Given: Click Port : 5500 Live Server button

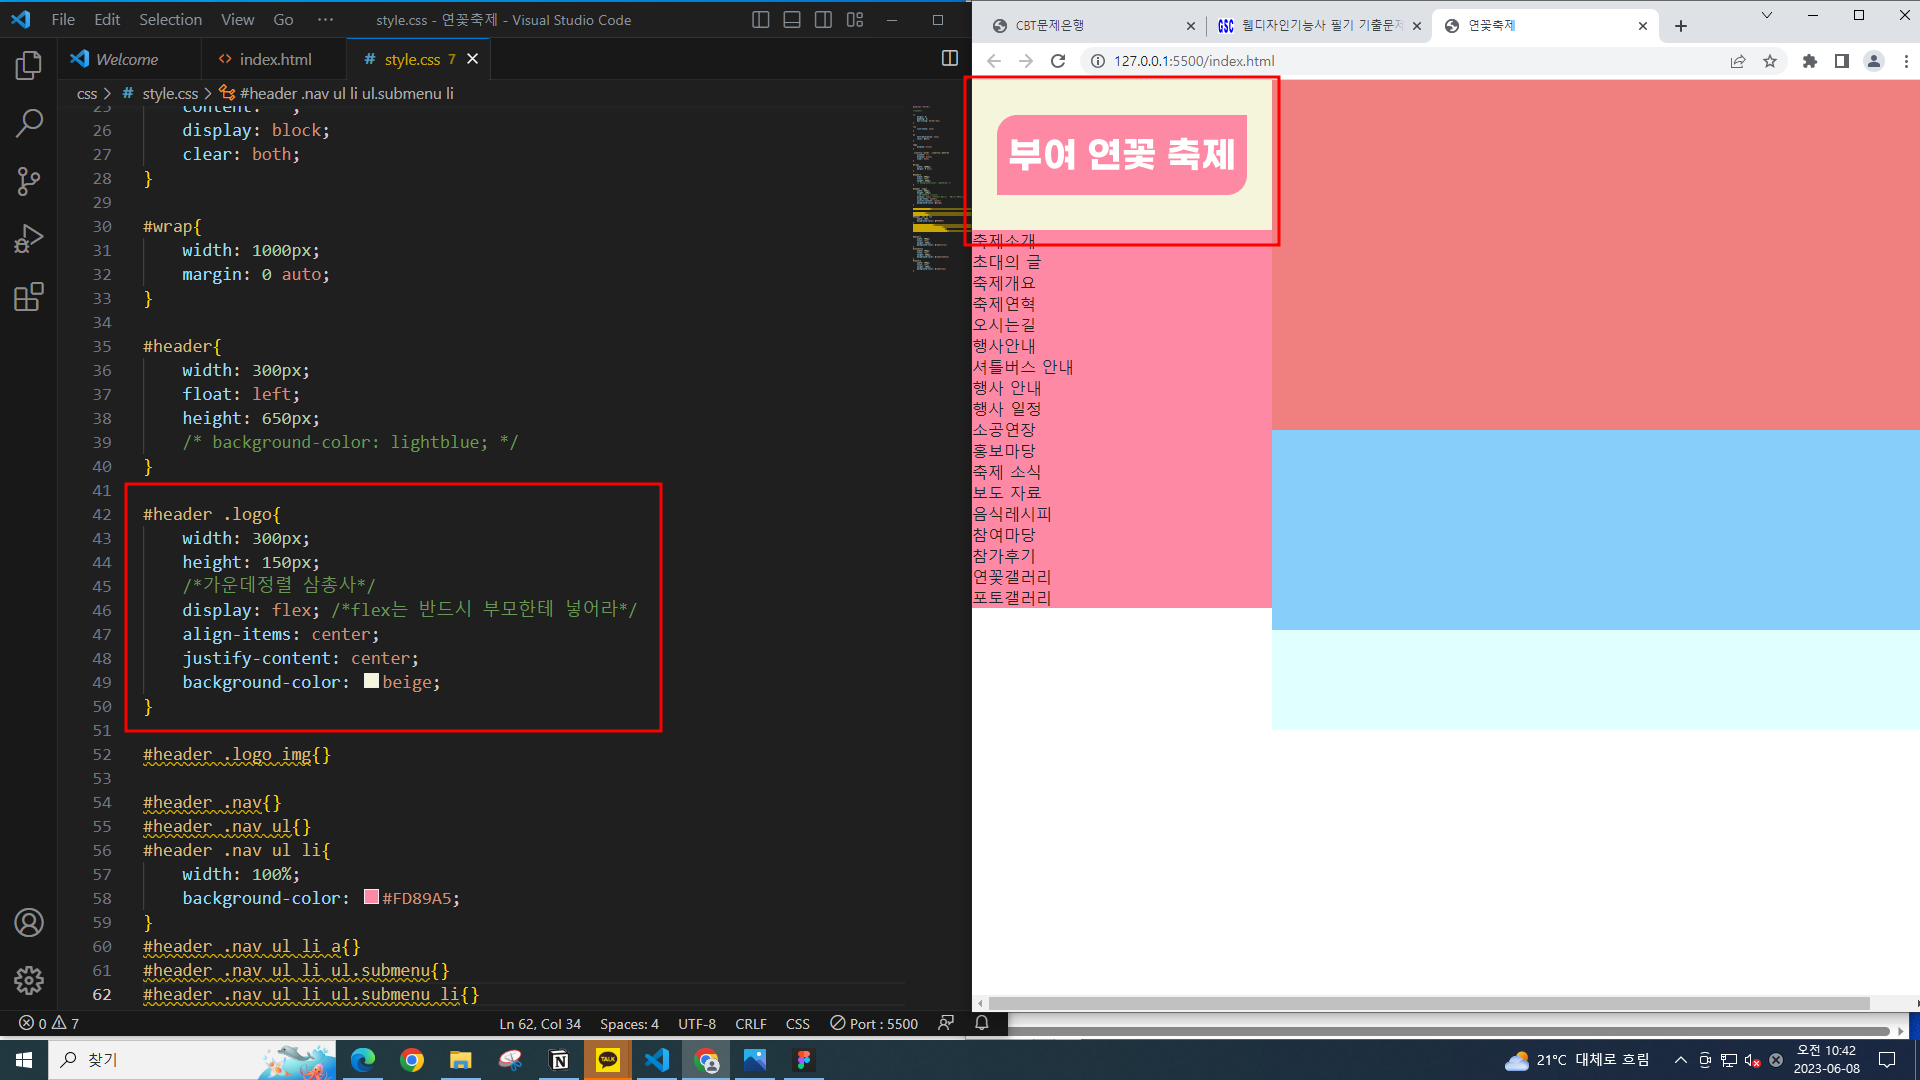Looking at the screenshot, I should tap(874, 1023).
